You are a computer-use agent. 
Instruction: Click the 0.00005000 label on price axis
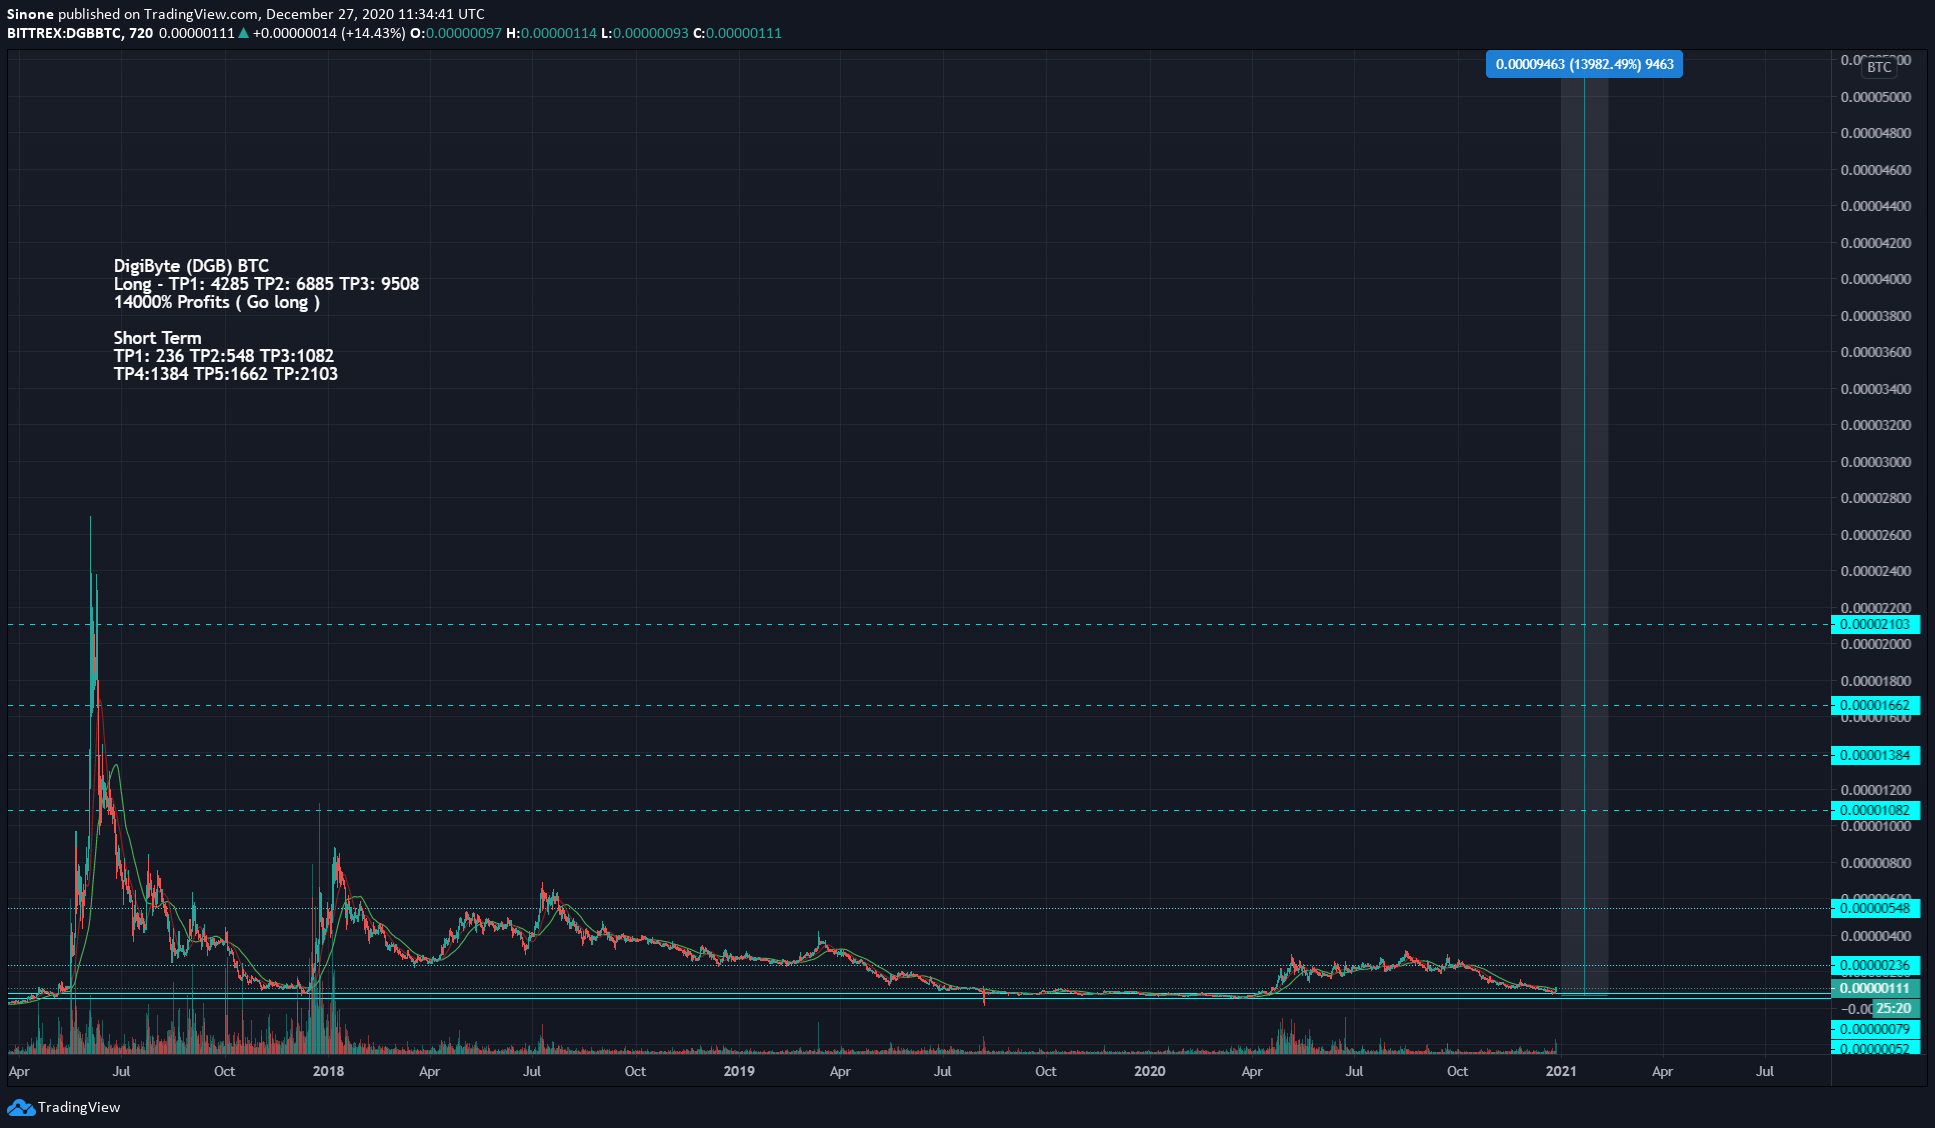[1876, 97]
